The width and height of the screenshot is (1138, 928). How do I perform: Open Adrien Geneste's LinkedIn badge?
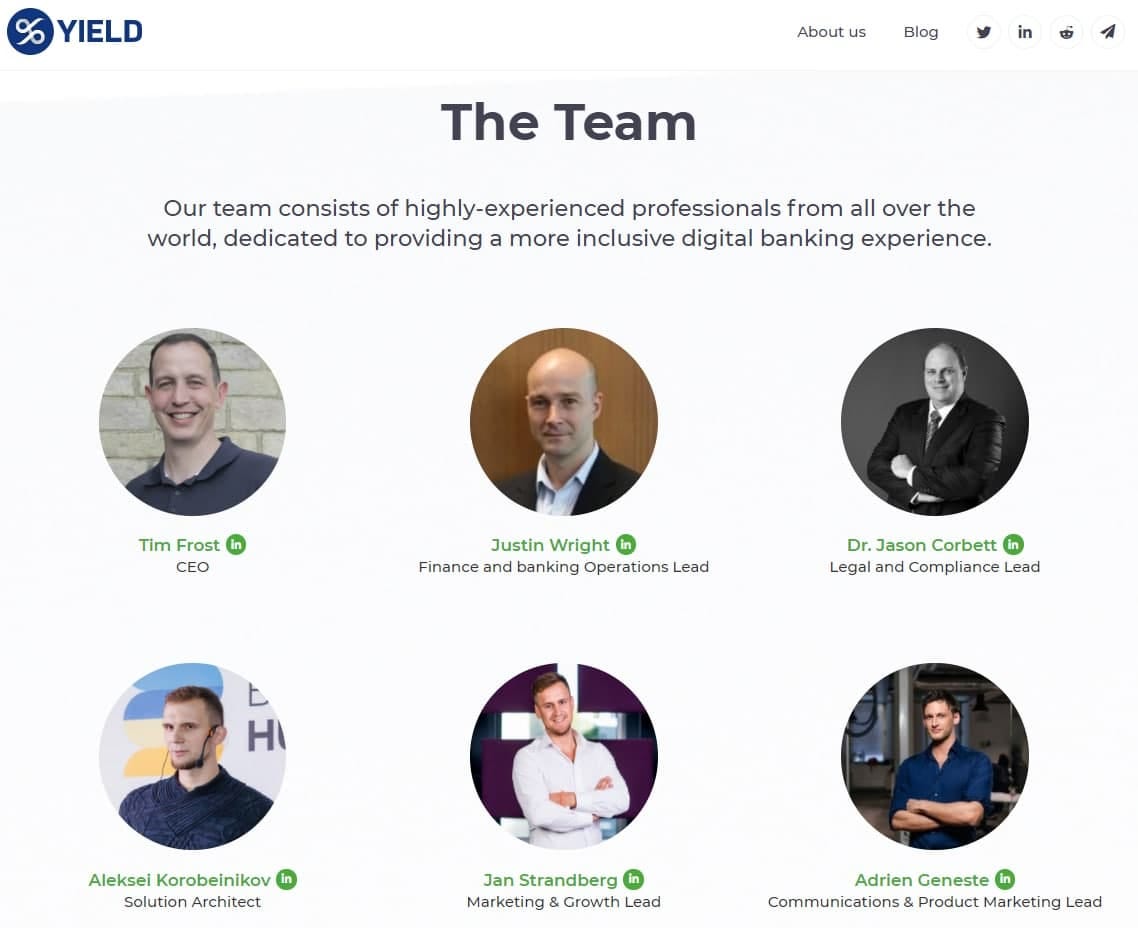pyautogui.click(x=1004, y=879)
